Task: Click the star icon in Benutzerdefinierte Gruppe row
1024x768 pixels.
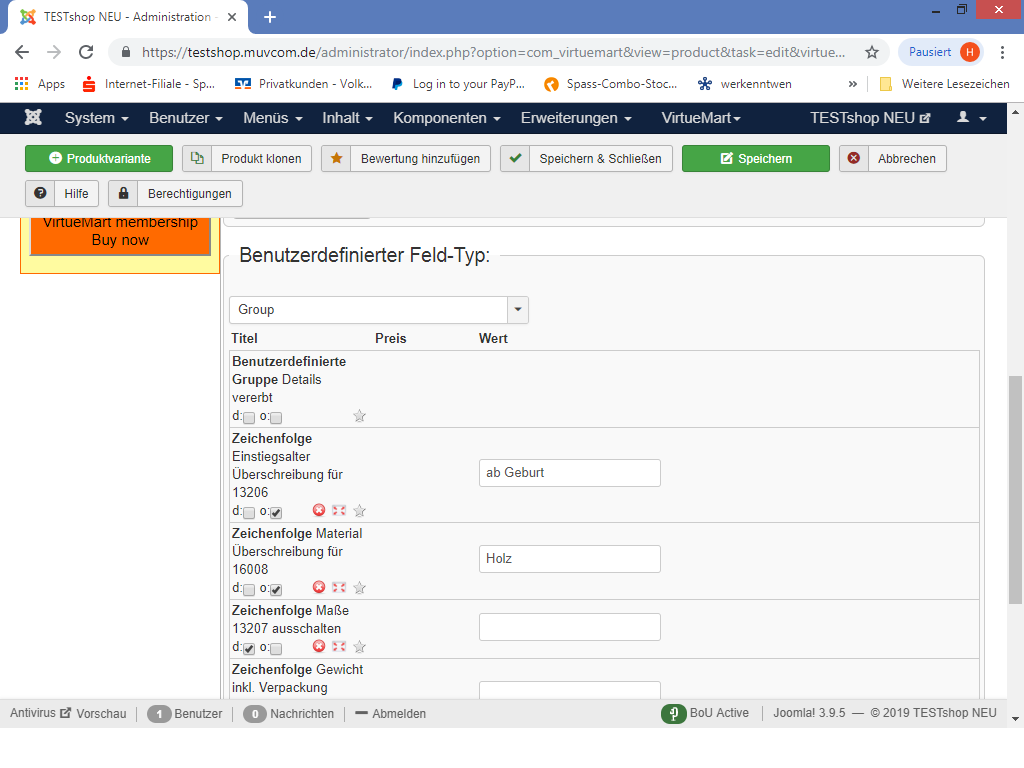Action: tap(360, 416)
